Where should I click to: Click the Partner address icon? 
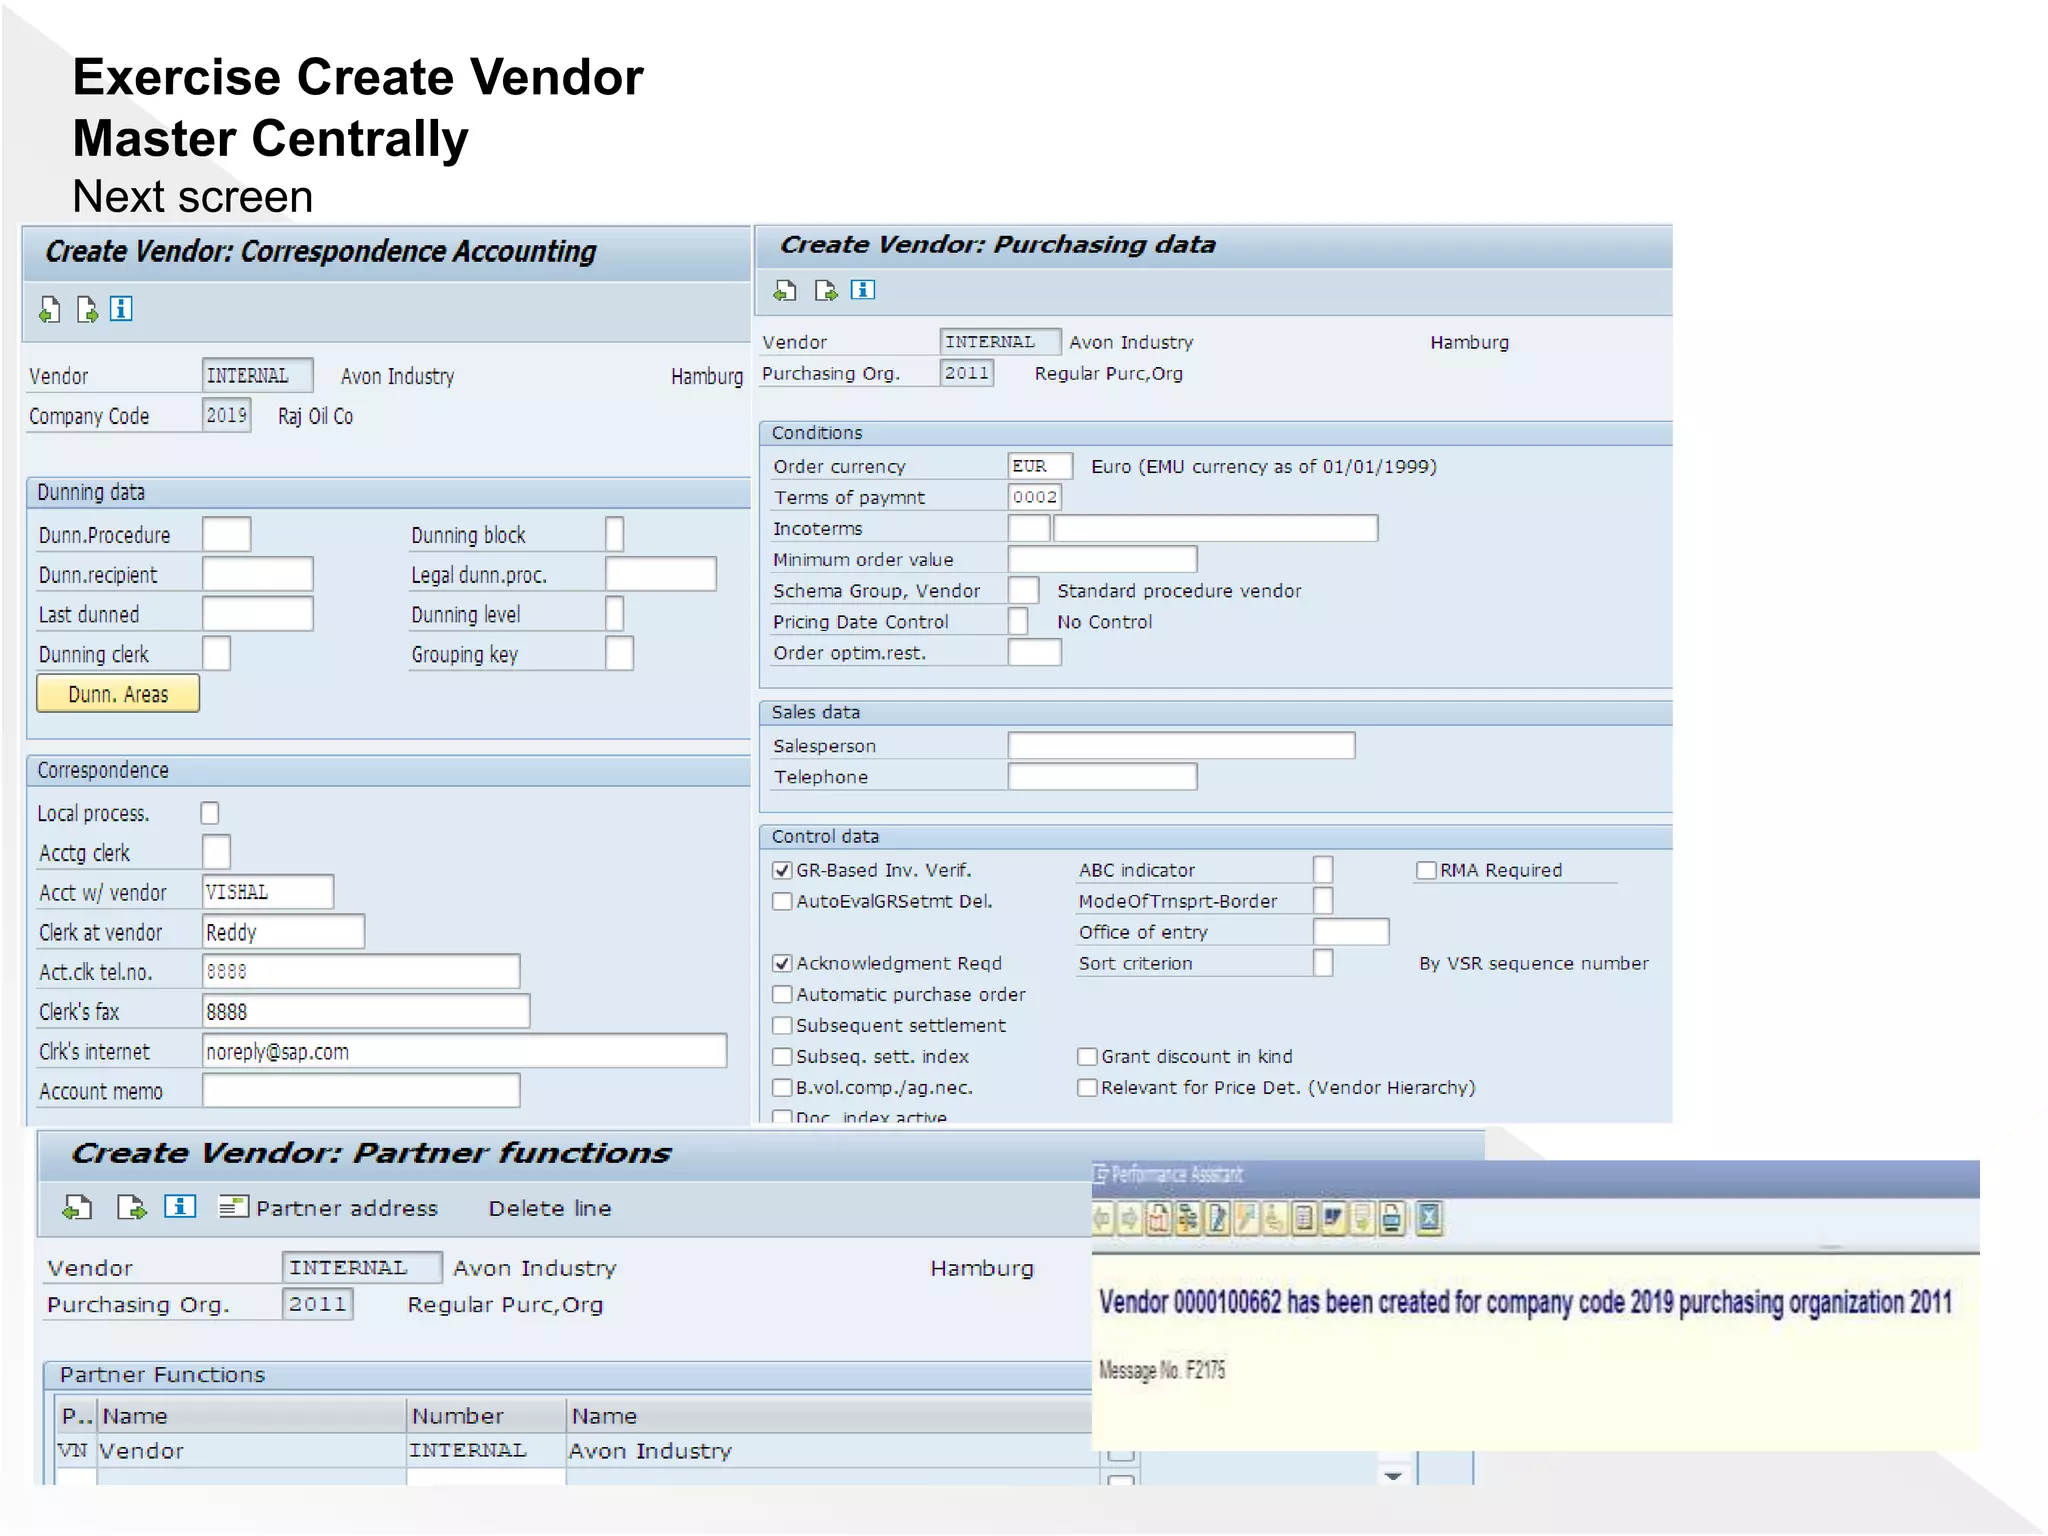click(x=233, y=1207)
